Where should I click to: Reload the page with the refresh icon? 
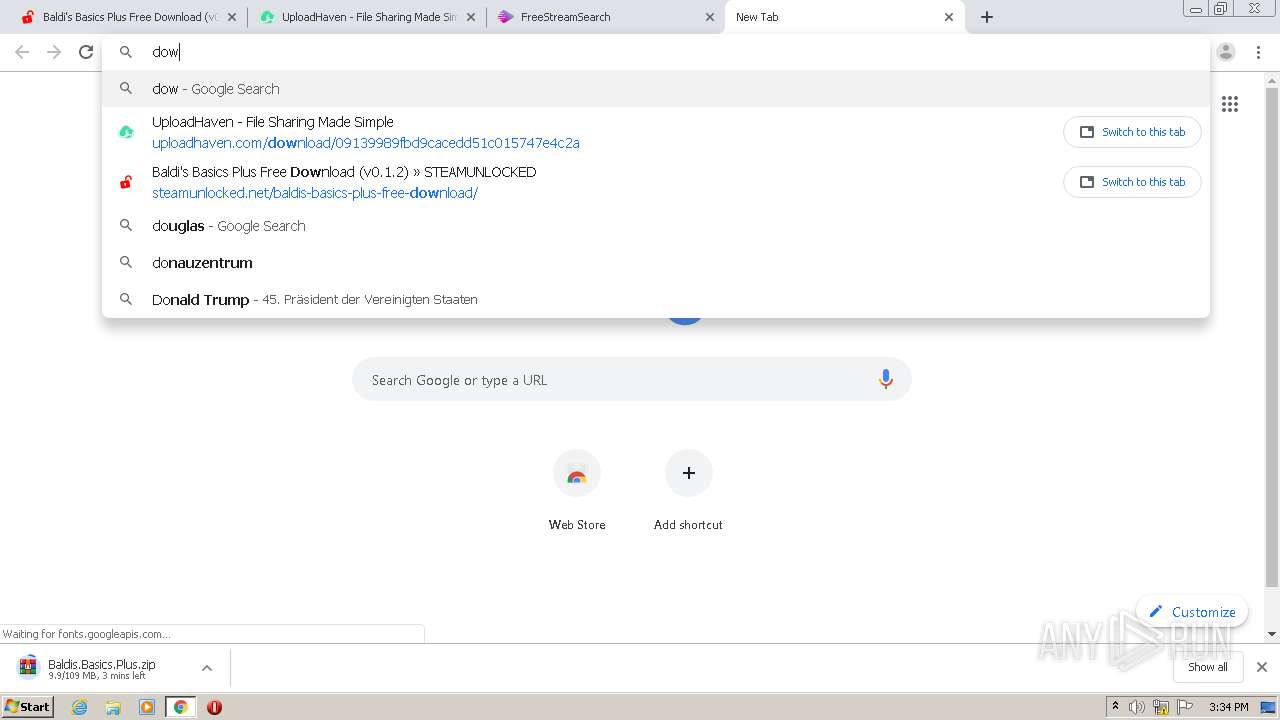[x=86, y=52]
